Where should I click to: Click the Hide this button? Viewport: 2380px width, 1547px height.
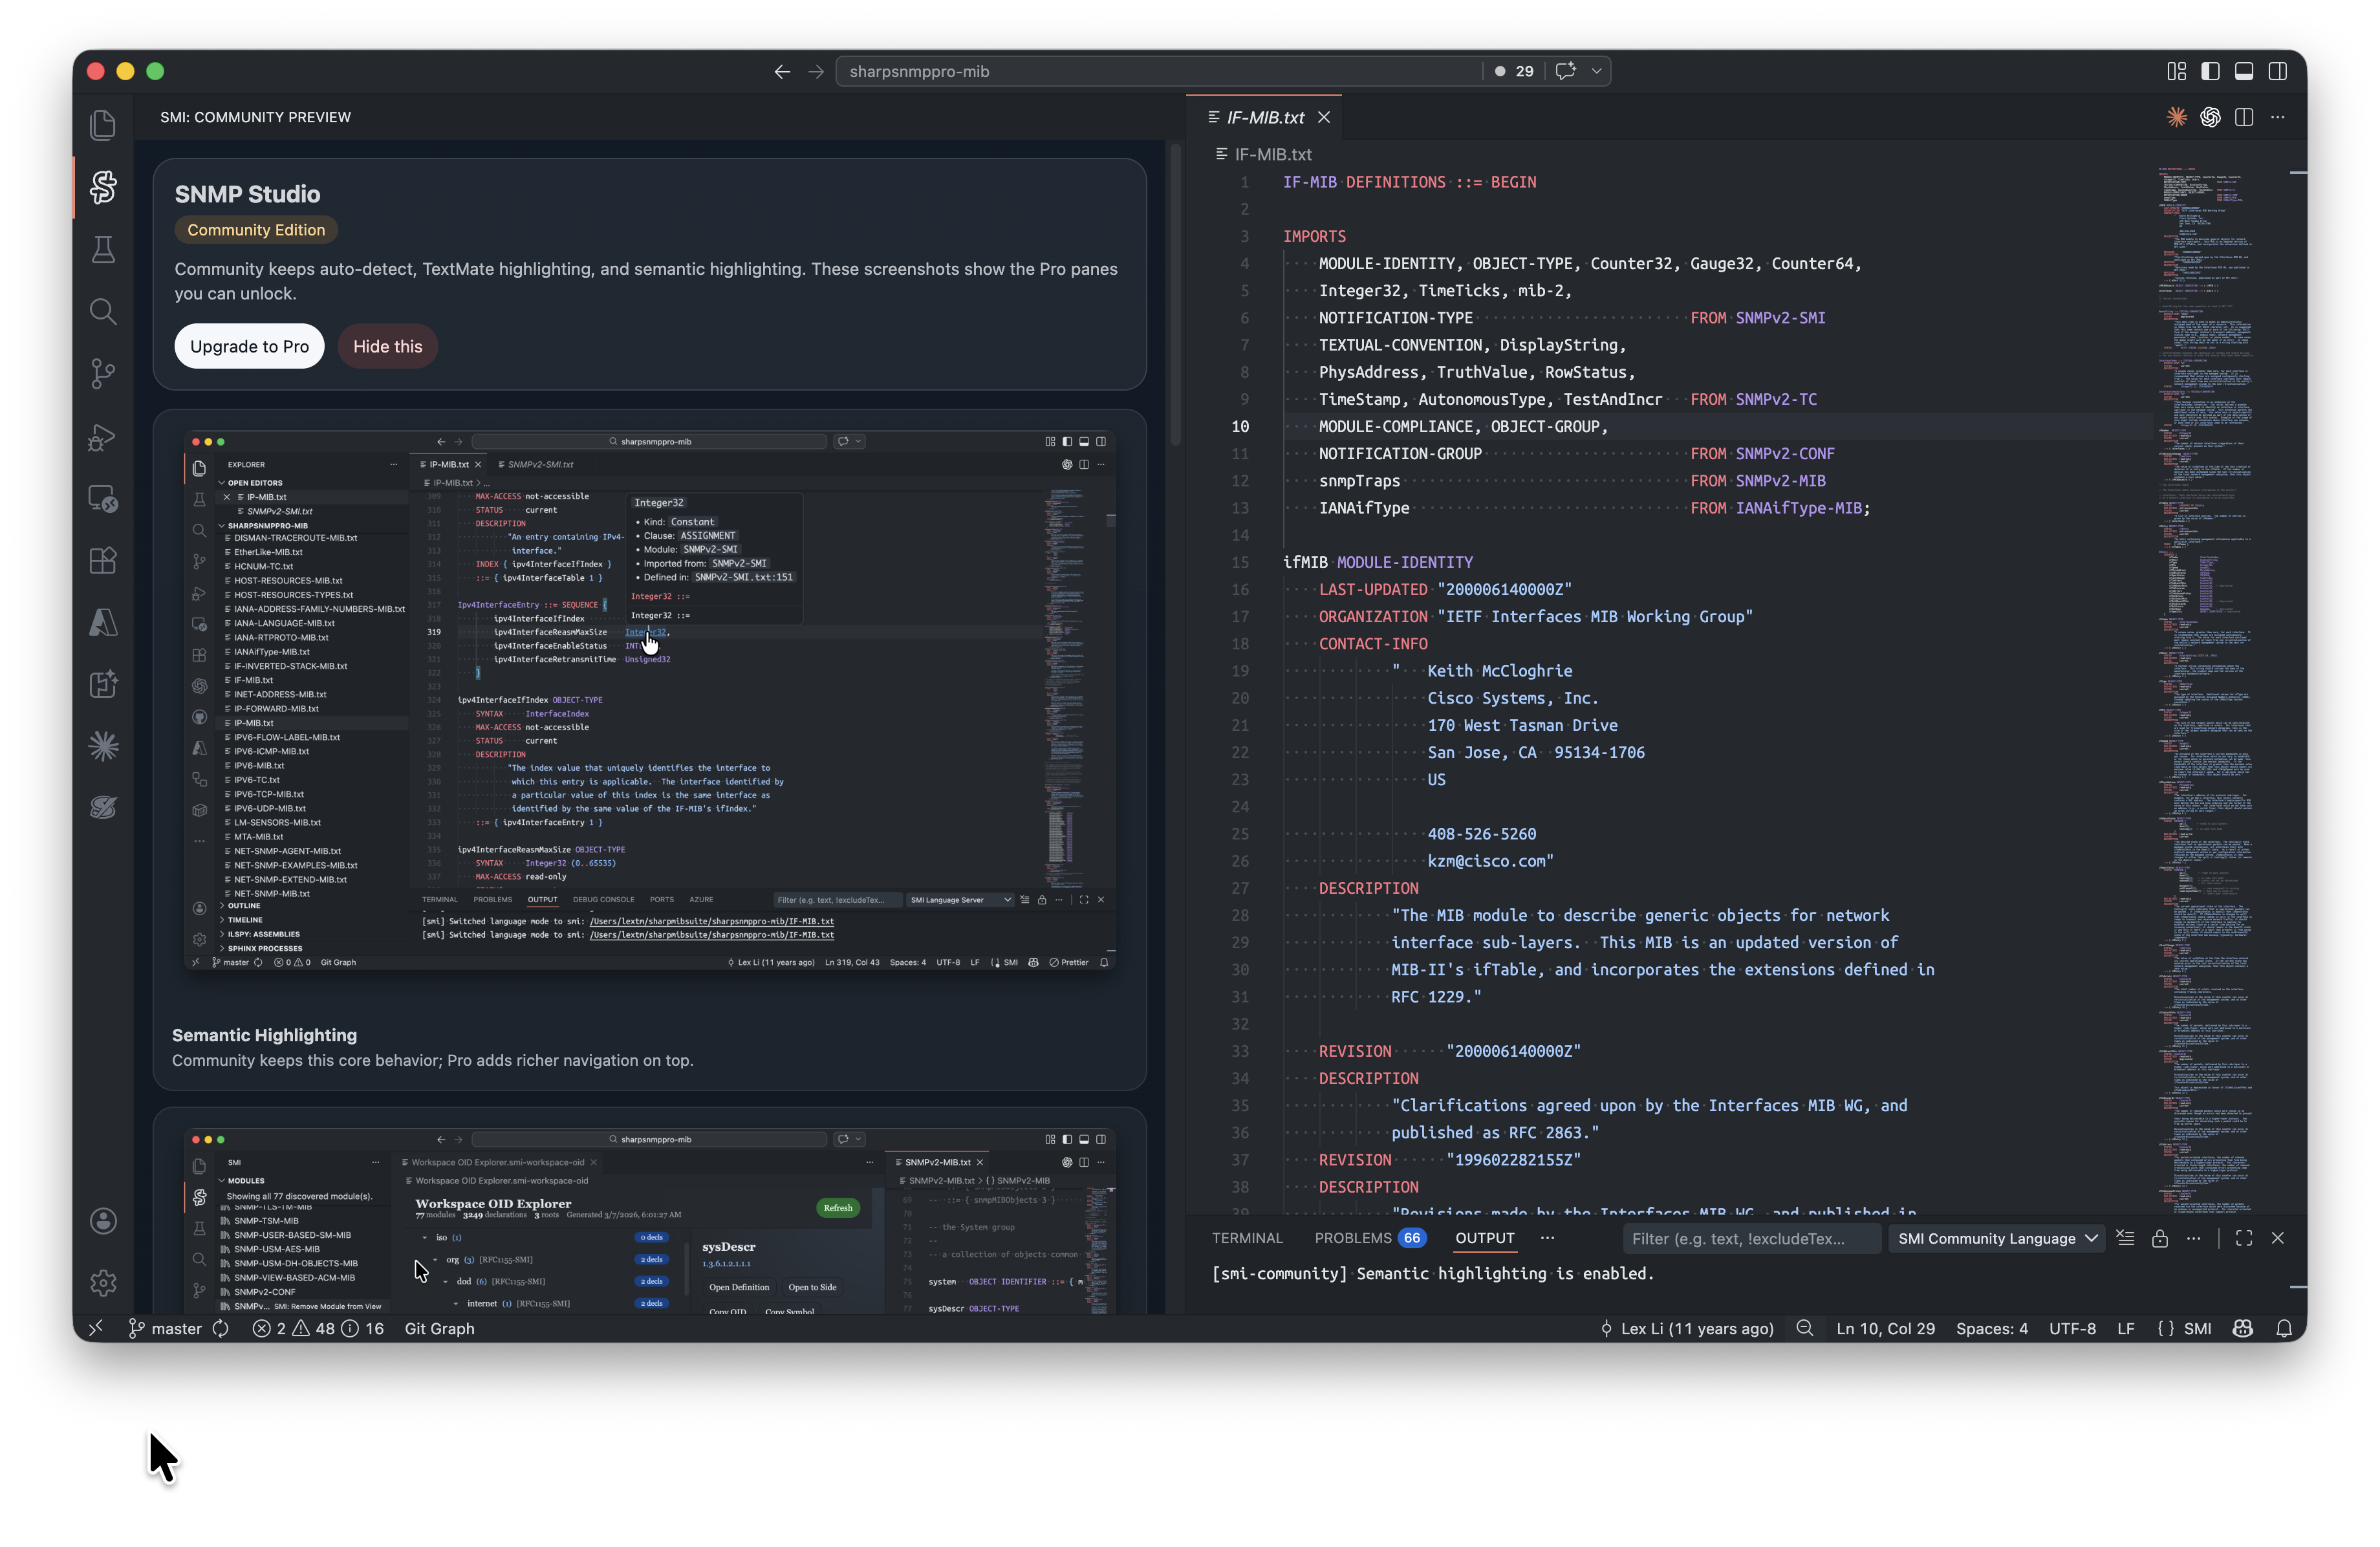(x=387, y=346)
